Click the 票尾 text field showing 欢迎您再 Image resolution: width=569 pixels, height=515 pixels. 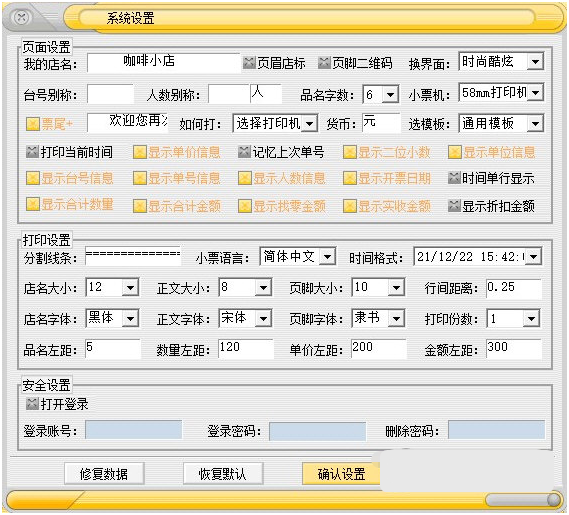tap(127, 123)
